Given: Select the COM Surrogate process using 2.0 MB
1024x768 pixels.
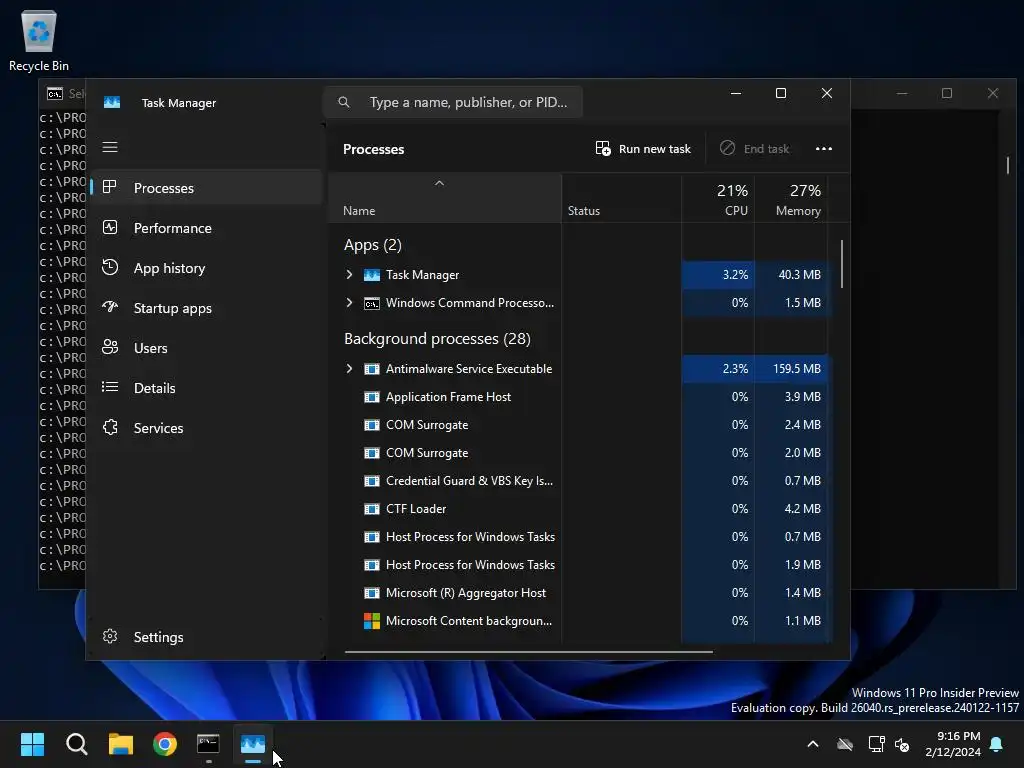Looking at the screenshot, I should (581, 453).
